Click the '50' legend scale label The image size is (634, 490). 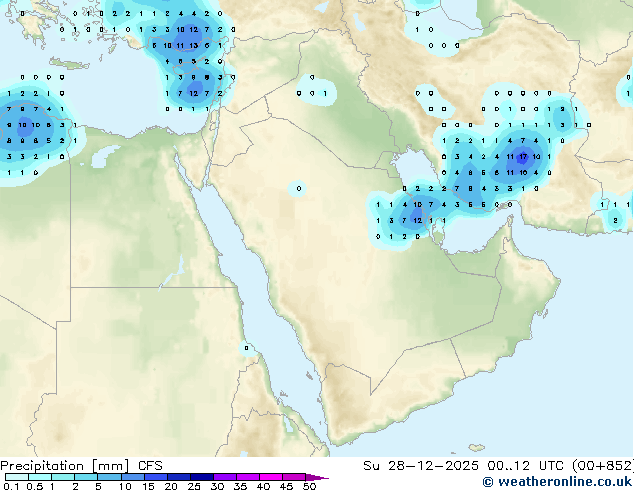click(311, 486)
